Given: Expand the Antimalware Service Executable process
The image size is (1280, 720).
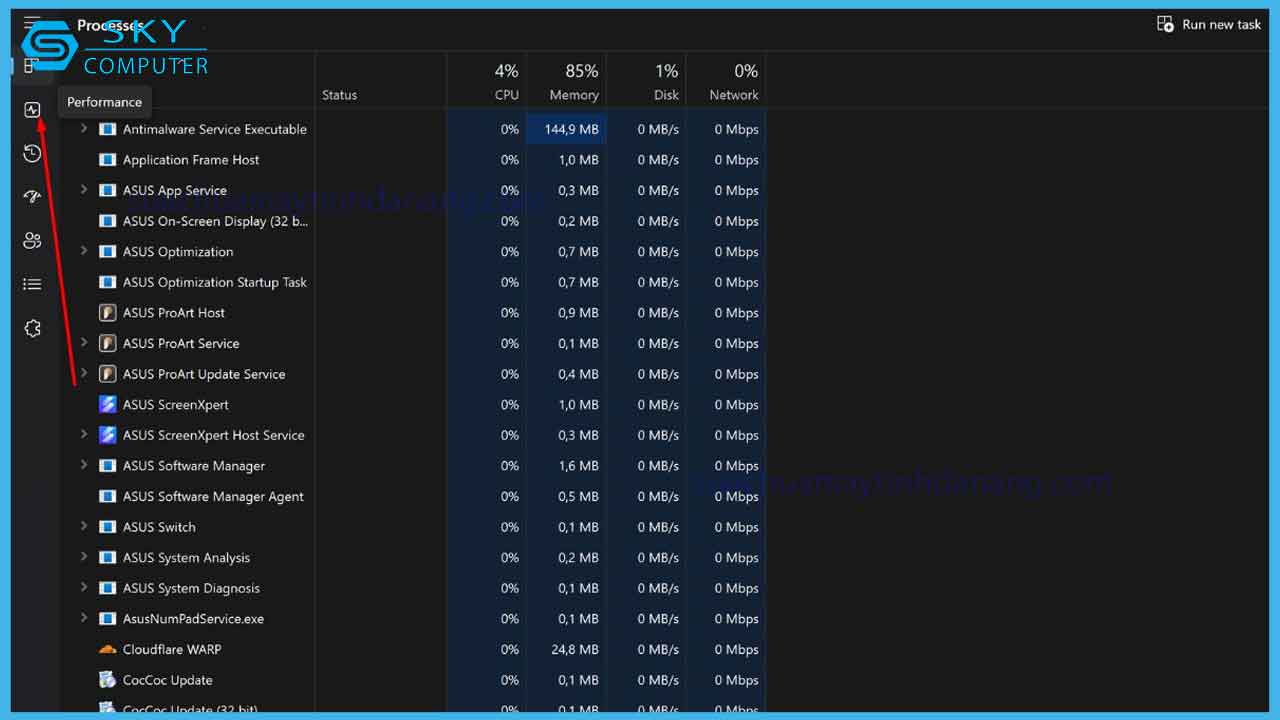Looking at the screenshot, I should tap(84, 129).
